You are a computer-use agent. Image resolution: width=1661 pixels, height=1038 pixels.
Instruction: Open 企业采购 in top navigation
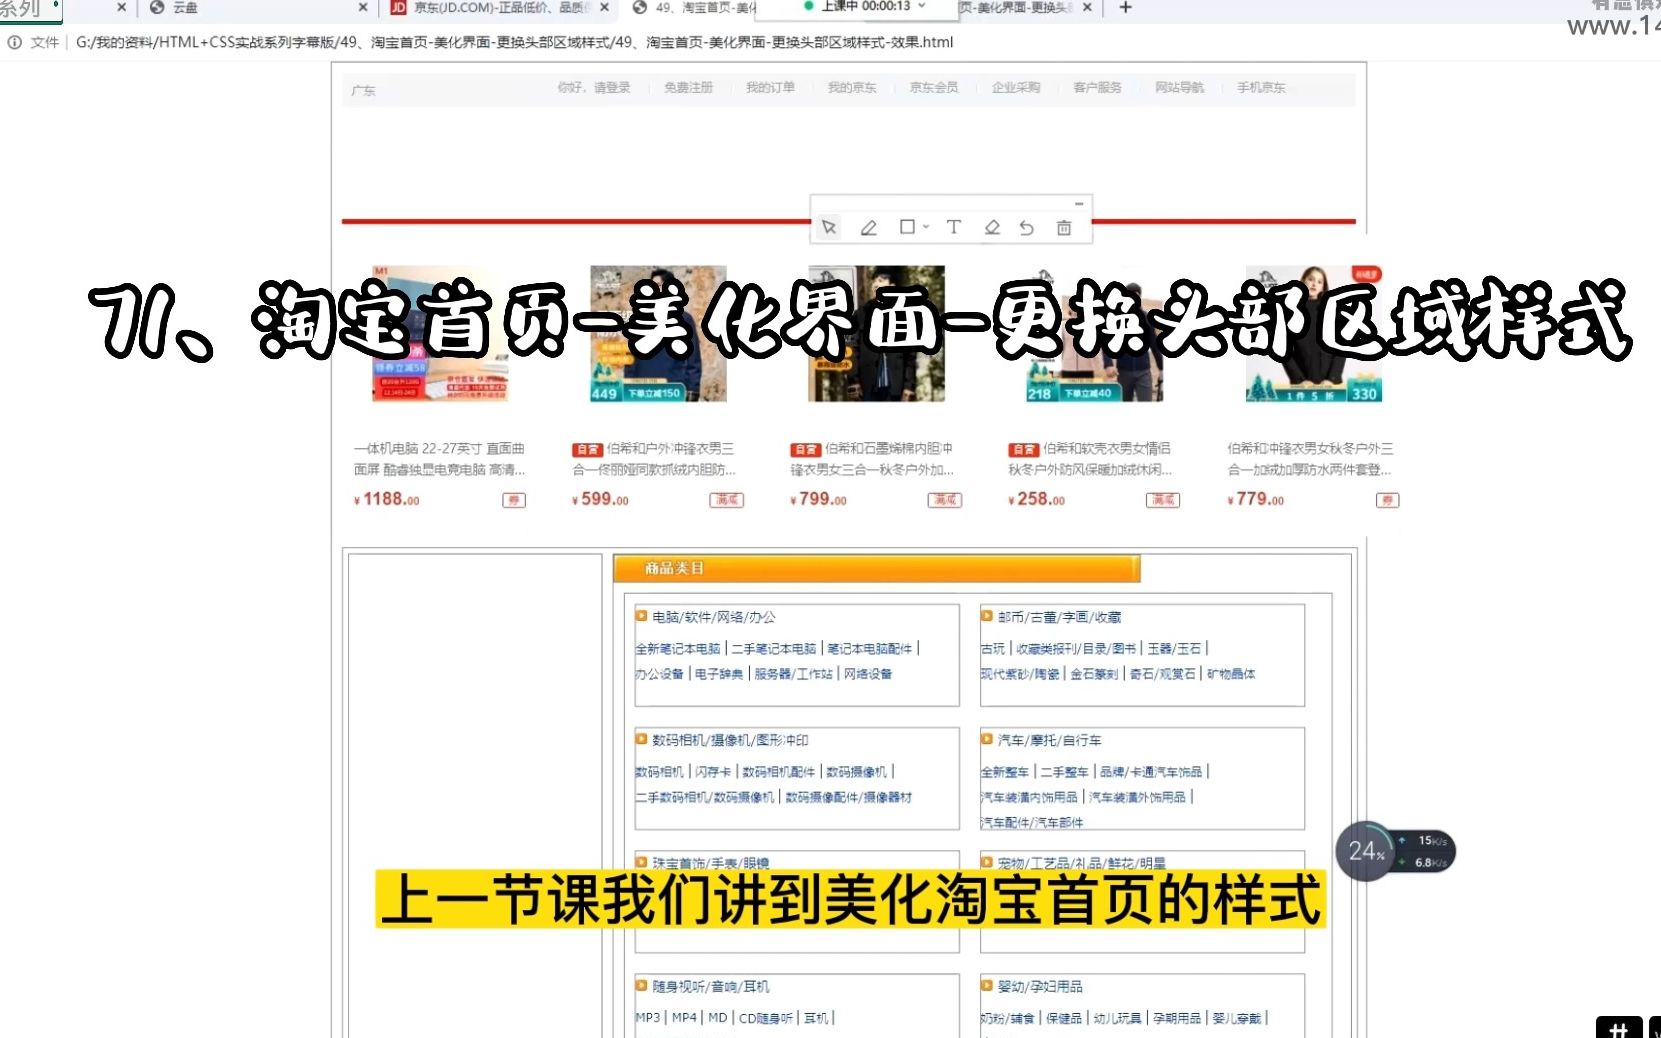pyautogui.click(x=1016, y=88)
